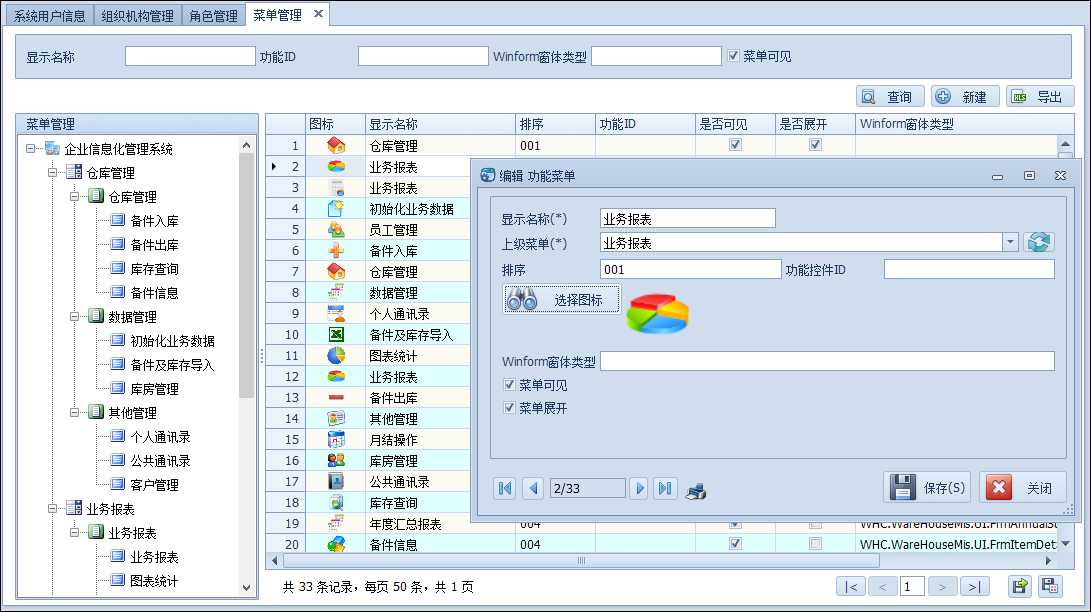Image resolution: width=1091 pixels, height=612 pixels.
Task: Toggle 菜单可见 checkbox in edit dialog
Action: point(509,385)
